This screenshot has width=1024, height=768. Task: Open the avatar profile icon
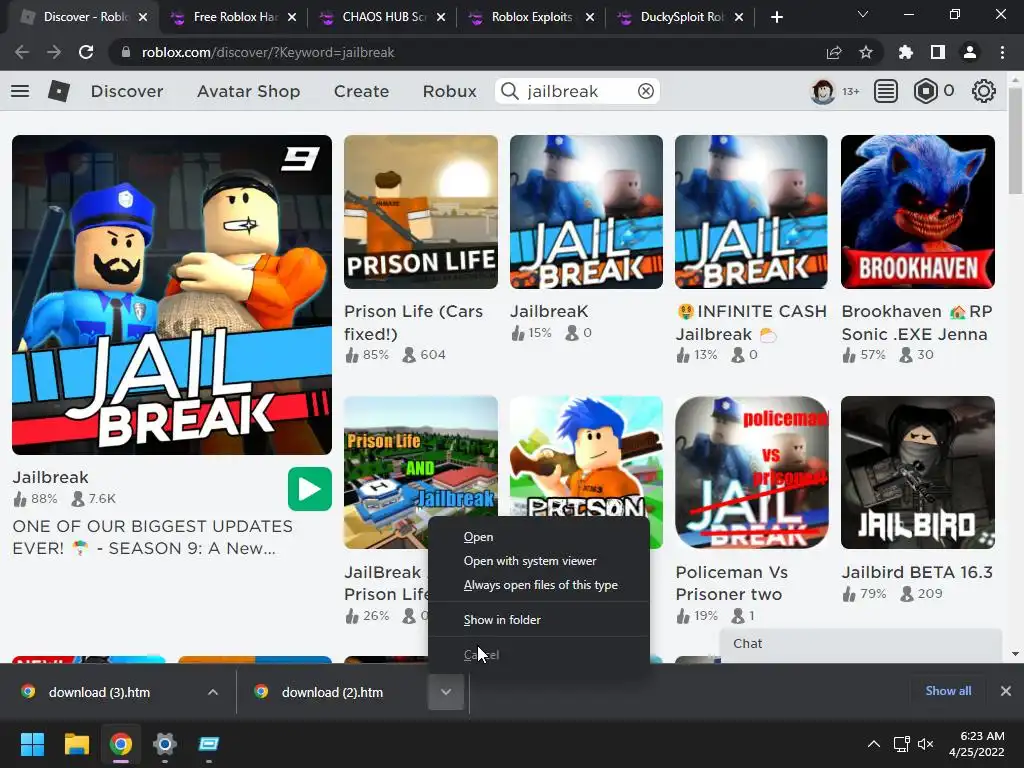[x=822, y=91]
